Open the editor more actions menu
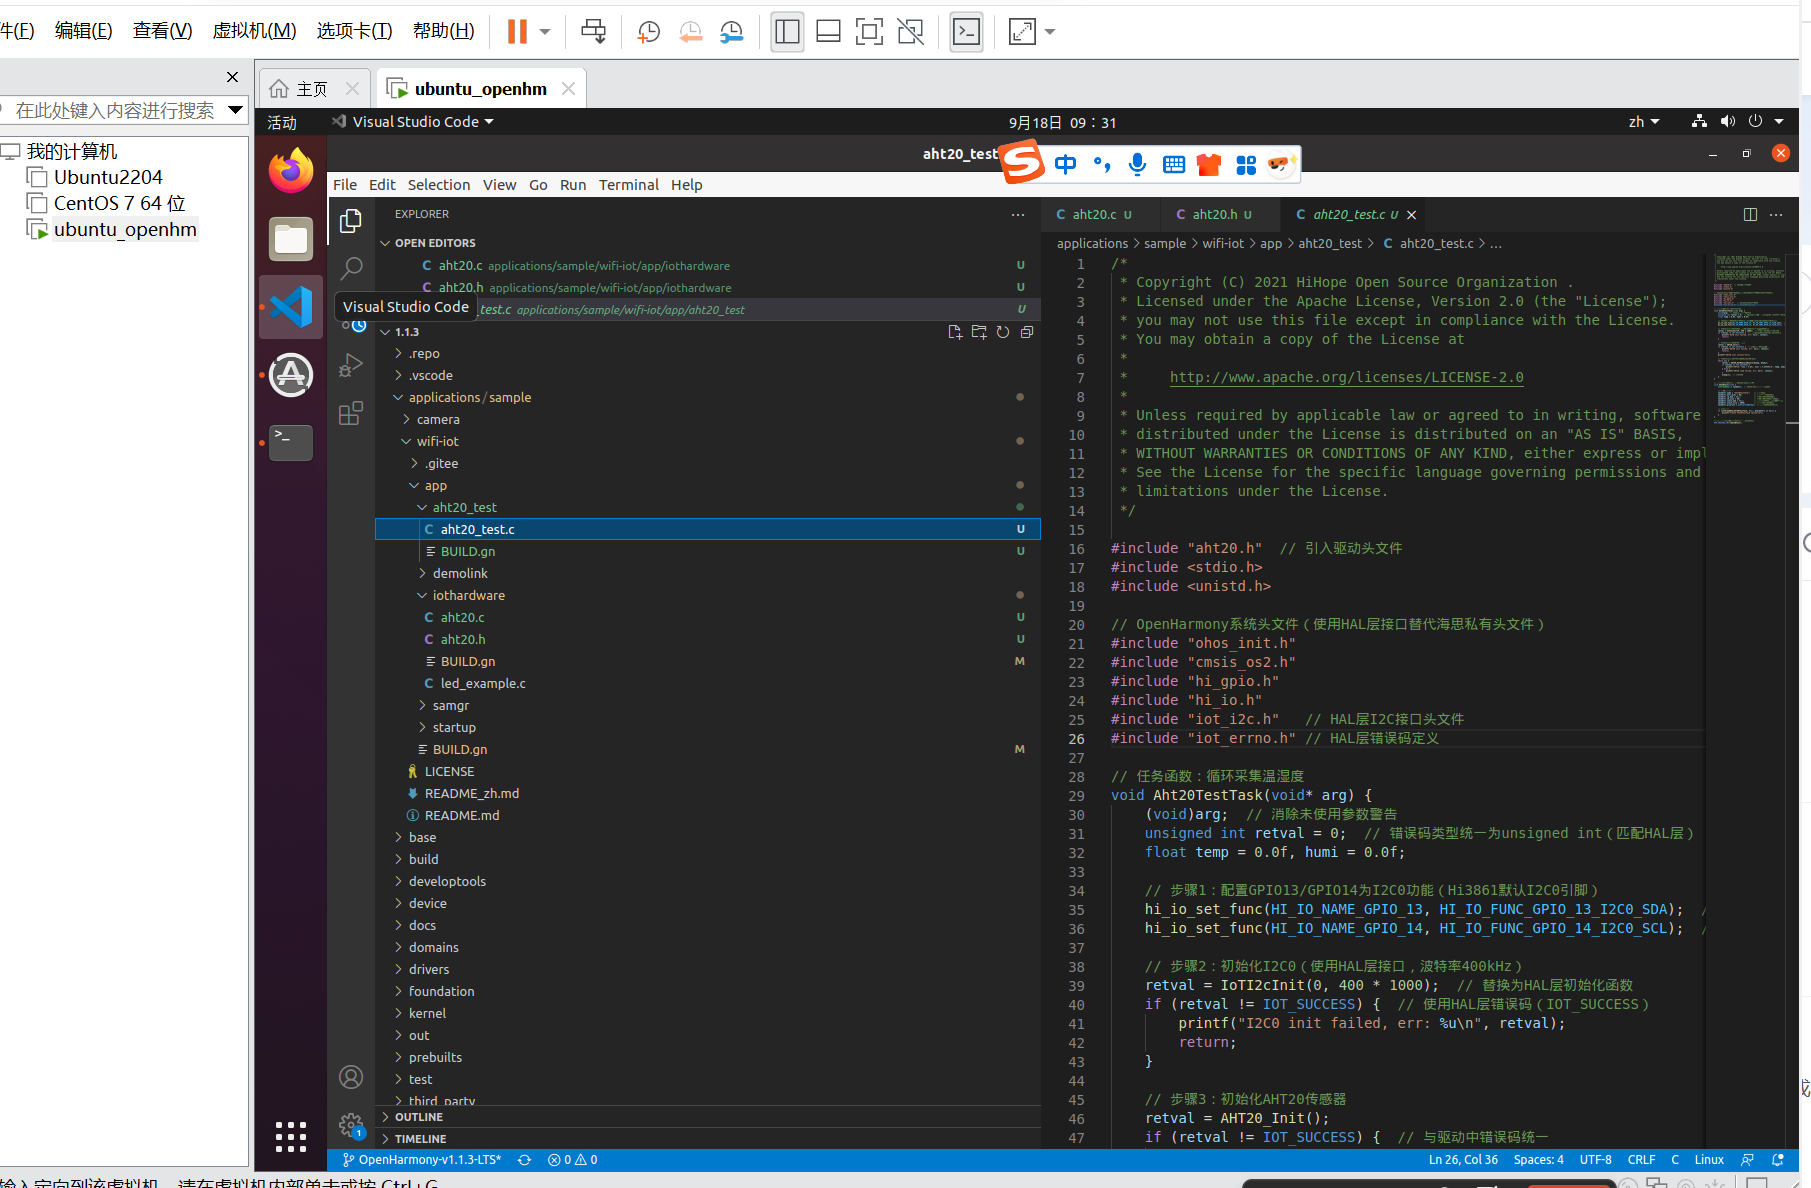 click(1776, 214)
